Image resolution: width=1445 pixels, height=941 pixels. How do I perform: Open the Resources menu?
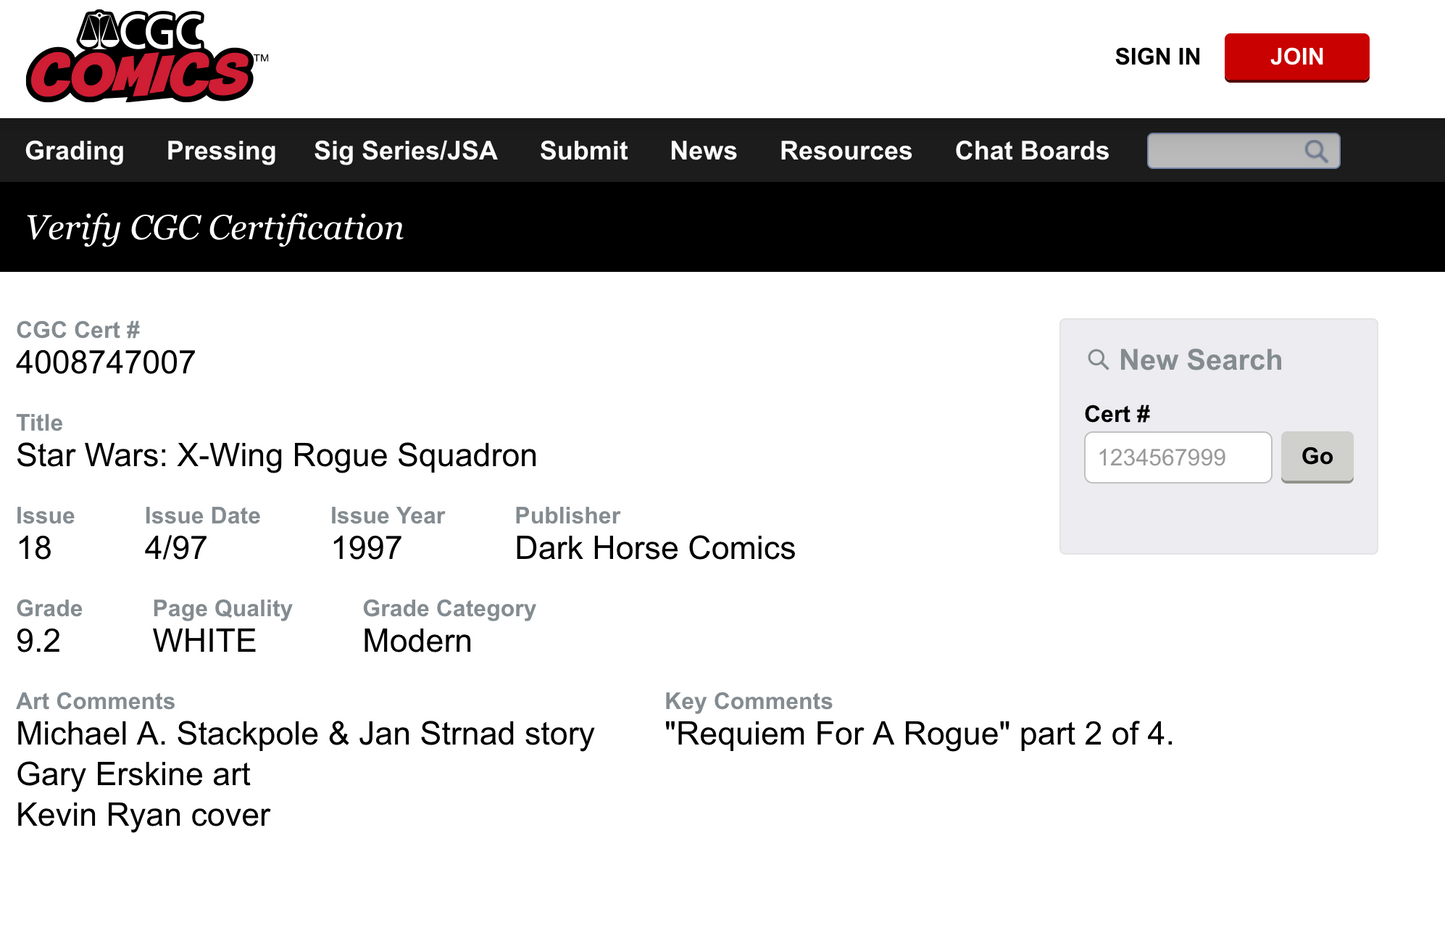pyautogui.click(x=846, y=151)
